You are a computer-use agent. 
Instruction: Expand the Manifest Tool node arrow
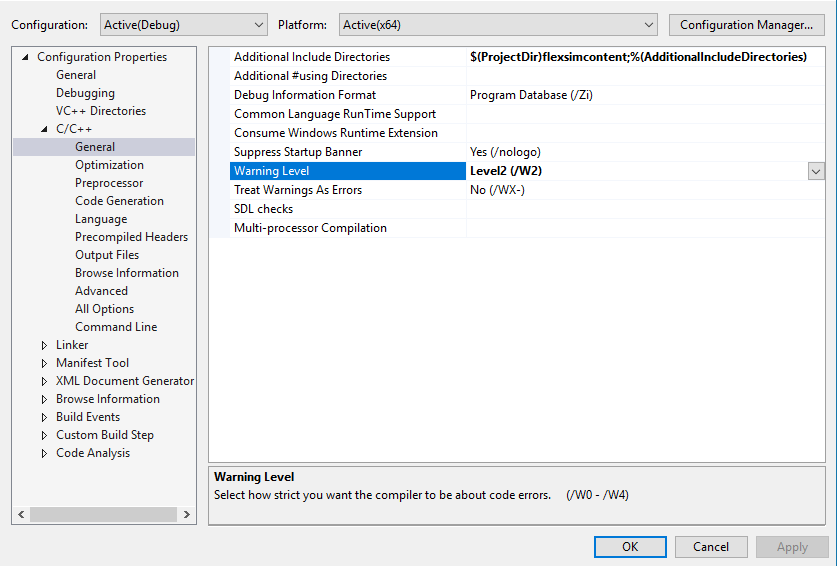[44, 363]
